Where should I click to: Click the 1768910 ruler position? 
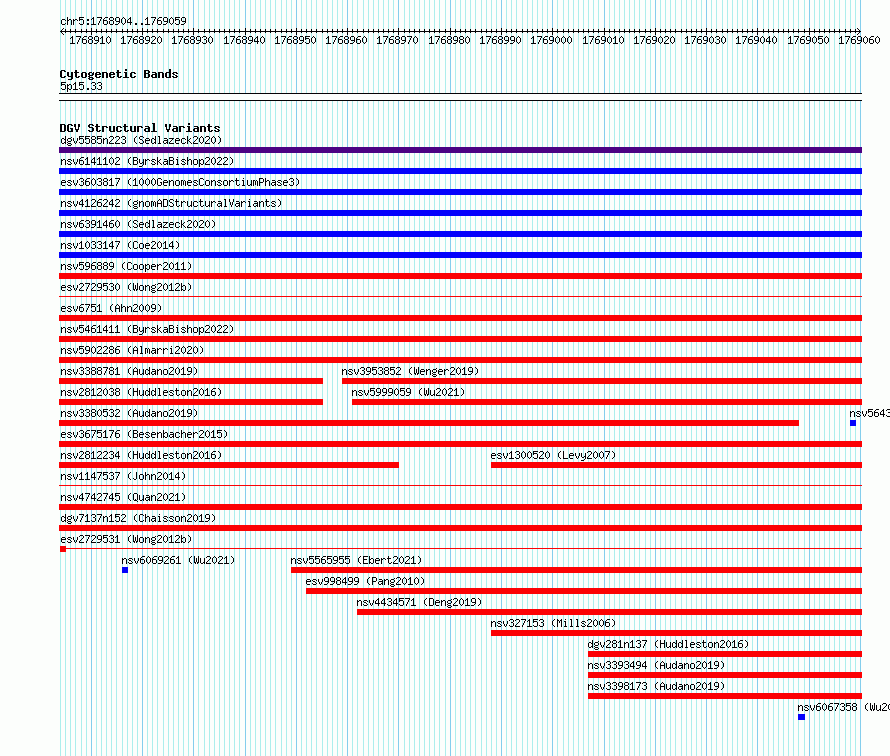[90, 40]
